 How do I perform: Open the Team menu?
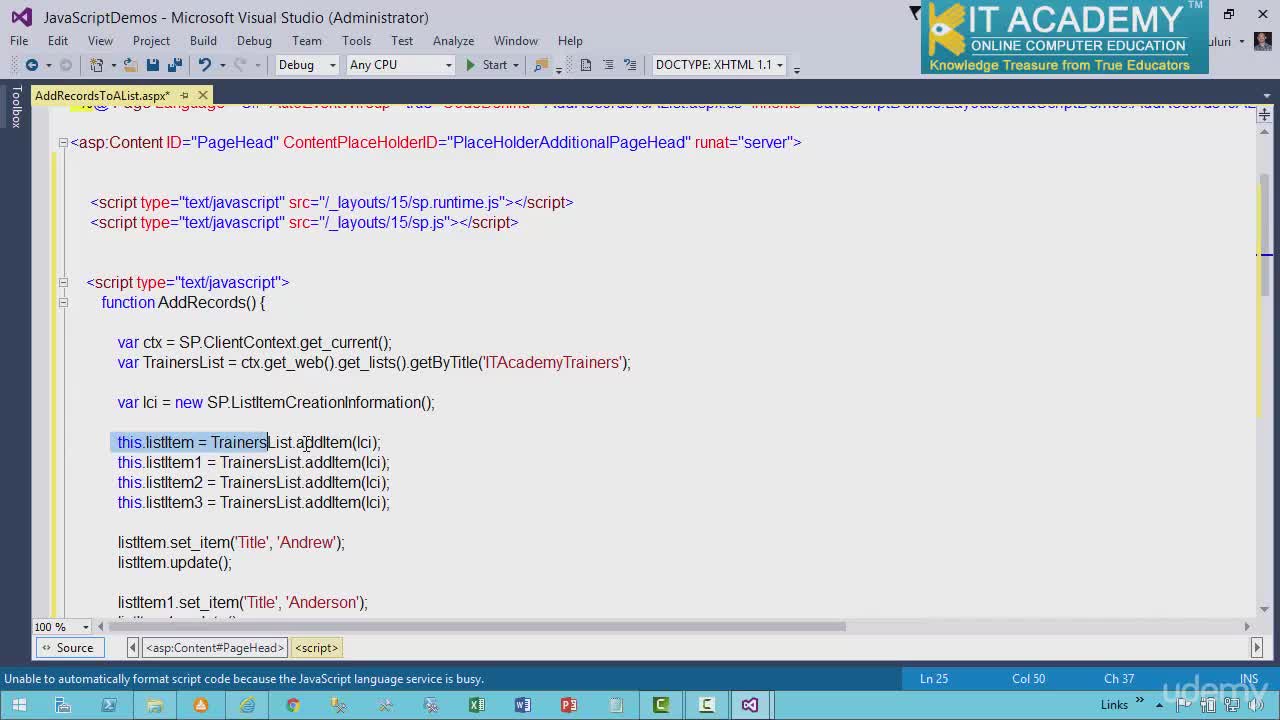click(307, 41)
